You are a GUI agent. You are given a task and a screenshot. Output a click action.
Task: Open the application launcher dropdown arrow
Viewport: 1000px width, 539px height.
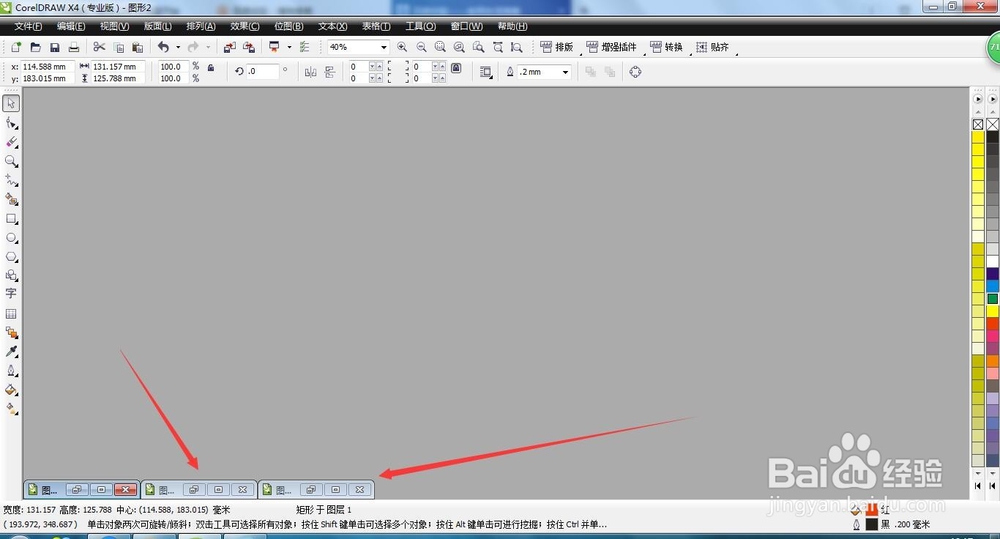[x=289, y=47]
